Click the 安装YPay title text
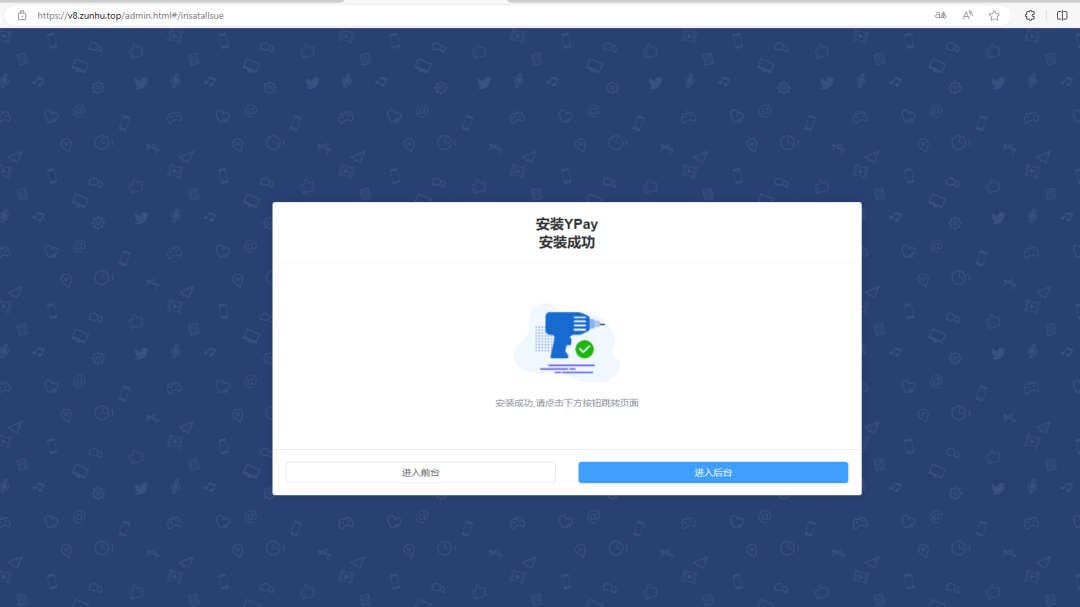Viewport: 1080px width, 607px height. click(x=567, y=224)
